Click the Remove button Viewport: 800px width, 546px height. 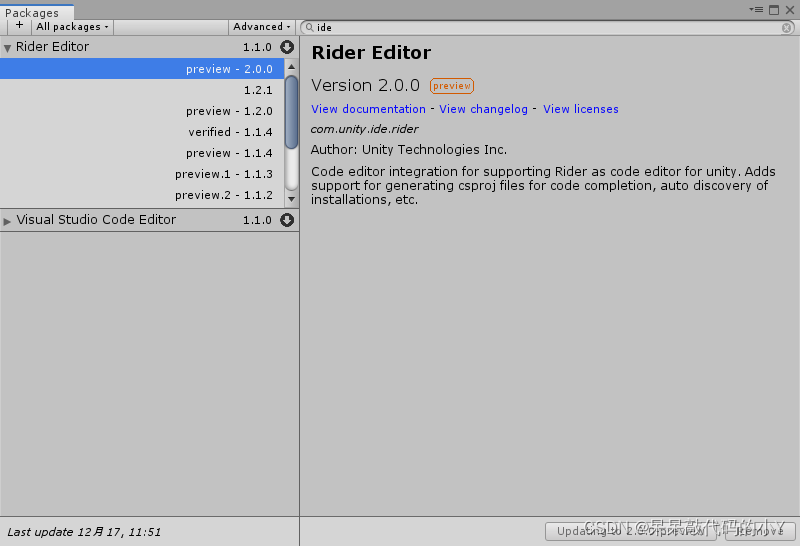(x=760, y=531)
